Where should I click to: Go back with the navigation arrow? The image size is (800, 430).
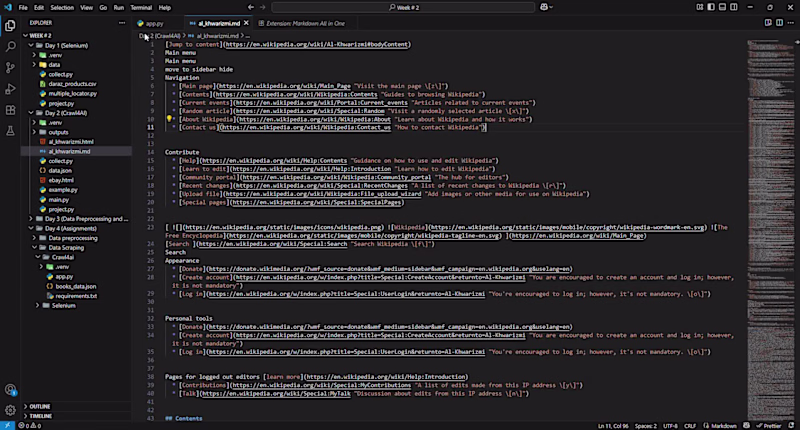[x=251, y=7]
